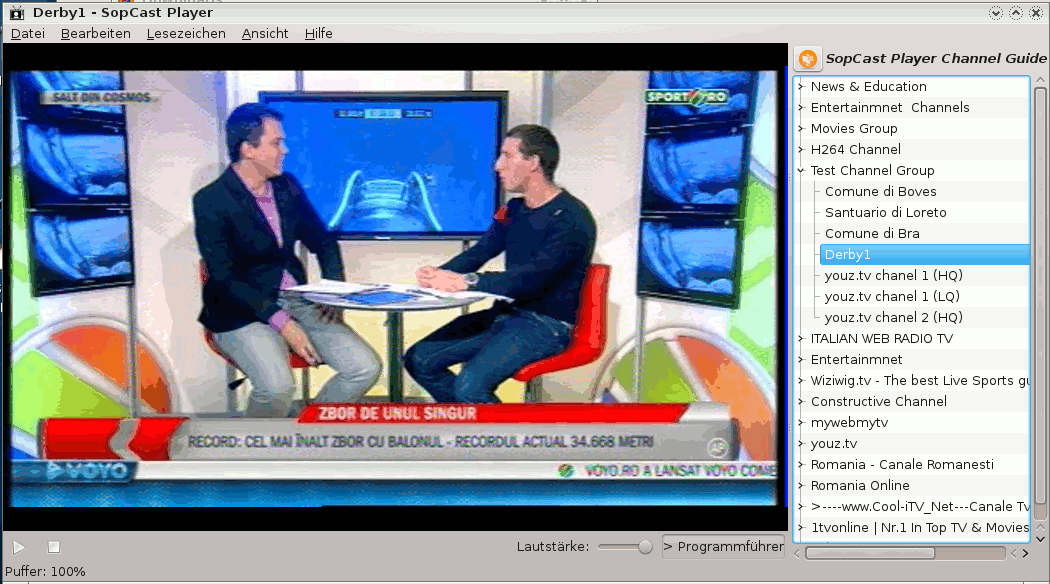Viewport: 1050px width, 584px height.
Task: Open the Lesezeichen menu
Action: [186, 33]
